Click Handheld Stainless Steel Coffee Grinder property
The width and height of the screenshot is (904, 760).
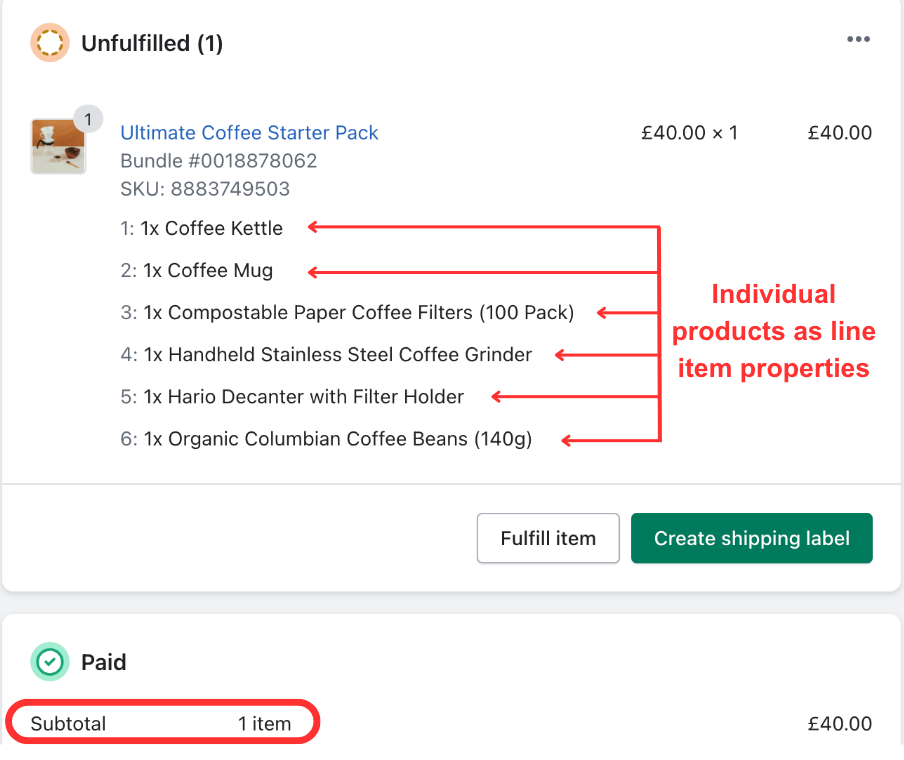click(326, 355)
